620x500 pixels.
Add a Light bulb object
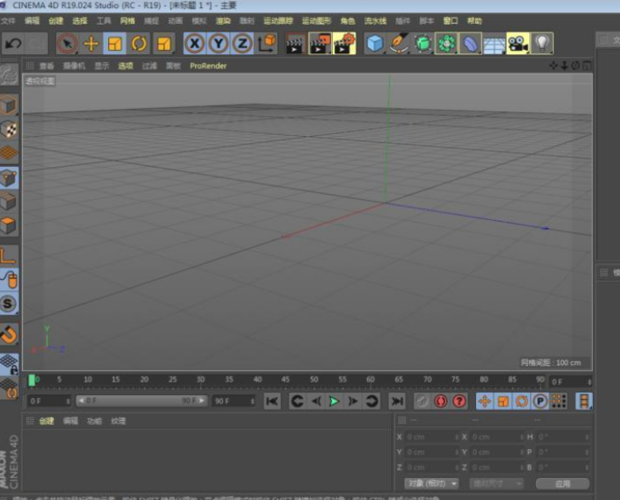pos(542,43)
